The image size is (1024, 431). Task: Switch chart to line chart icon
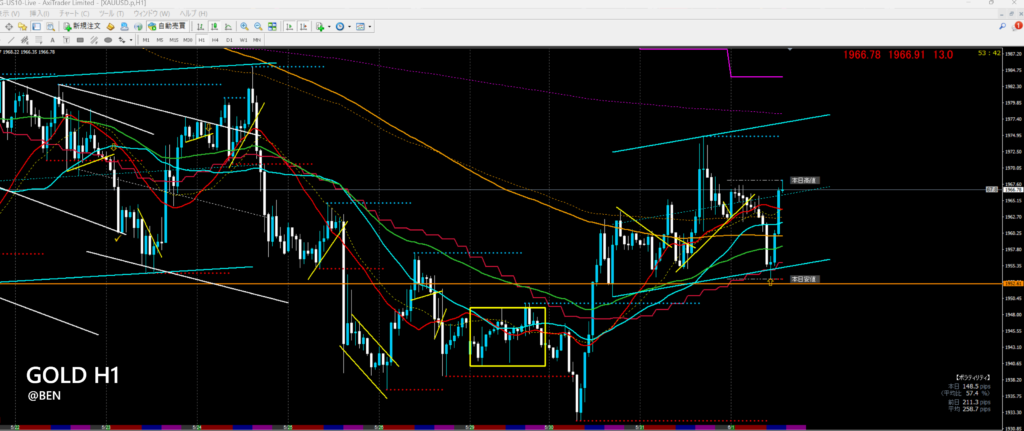228,26
